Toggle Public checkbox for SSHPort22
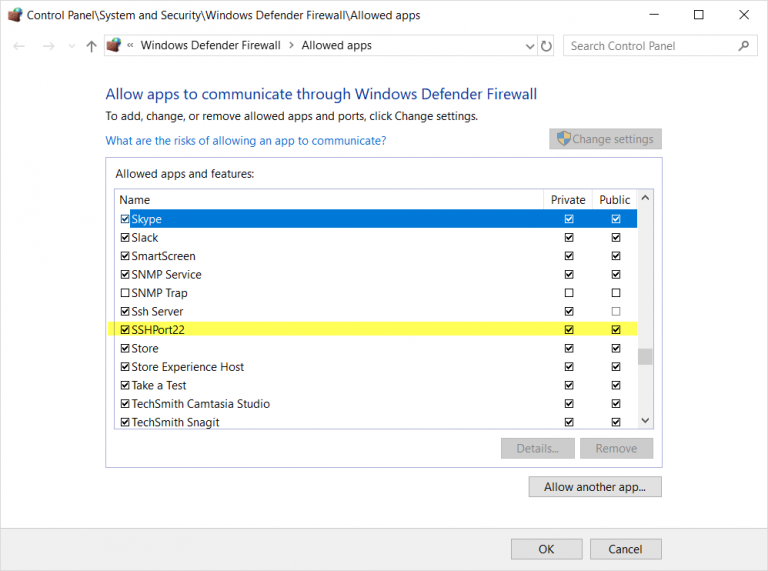This screenshot has height=571, width=768. [x=616, y=330]
